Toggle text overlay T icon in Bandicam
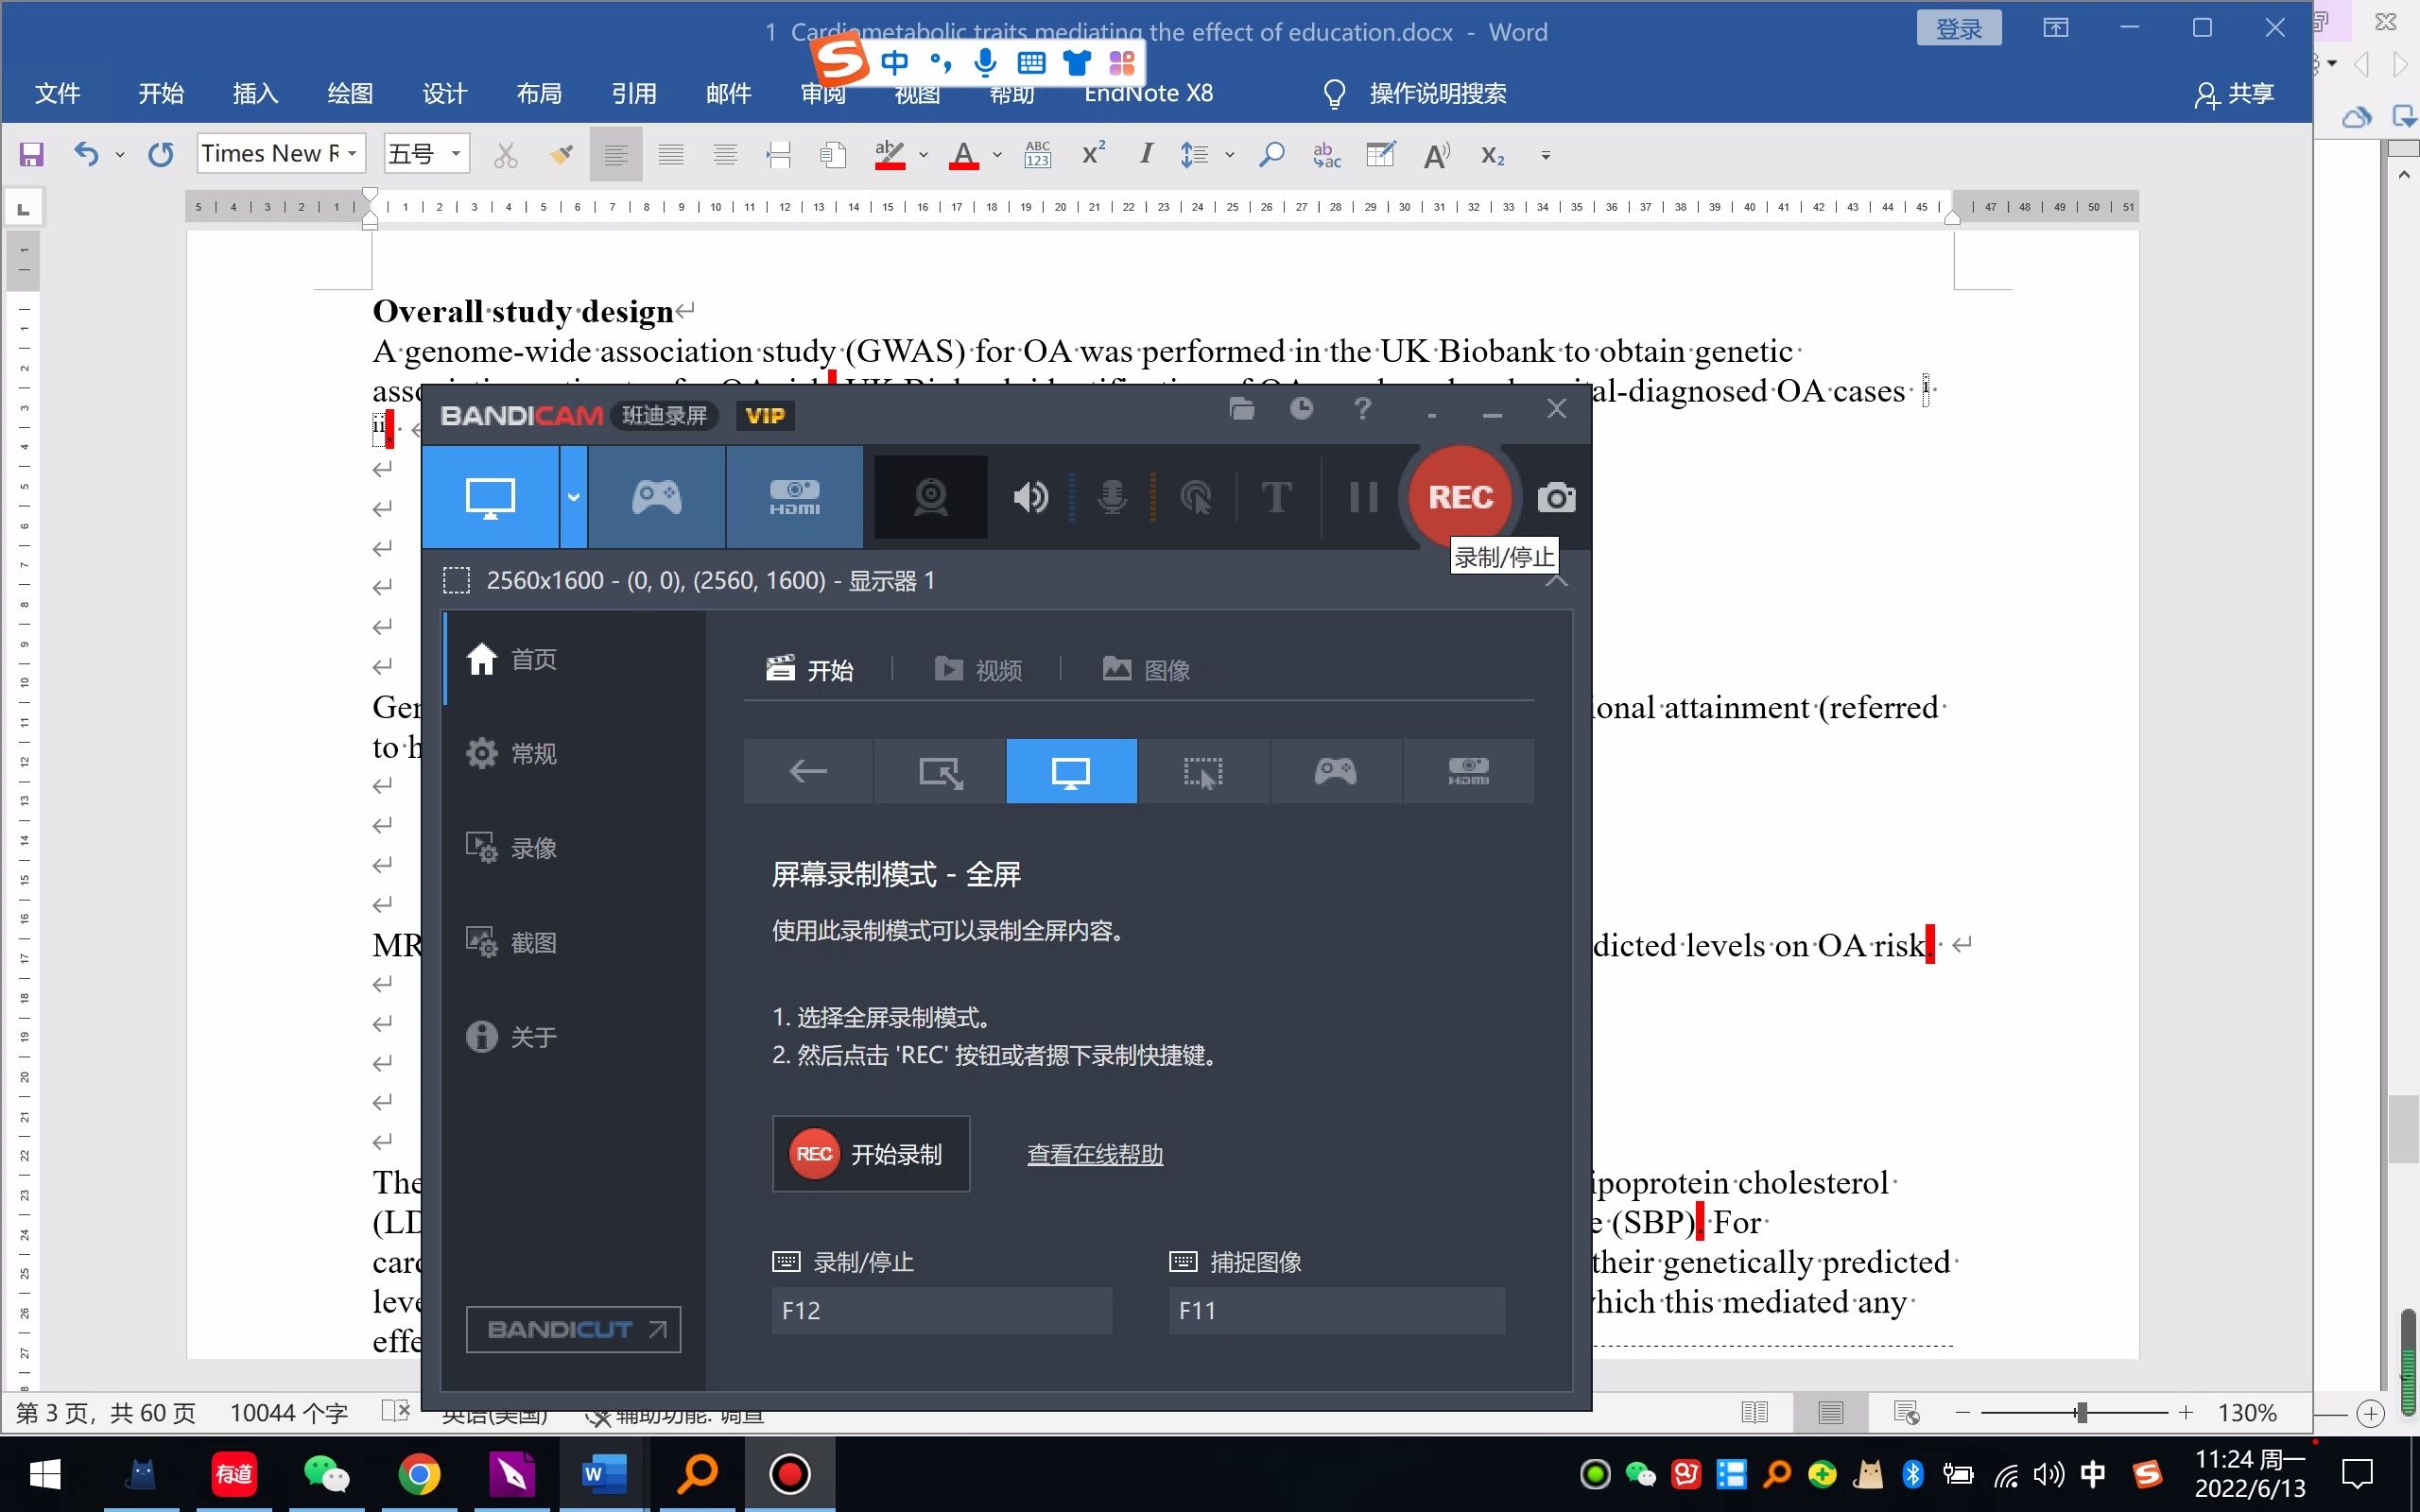The height and width of the screenshot is (1512, 2420). click(x=1276, y=497)
